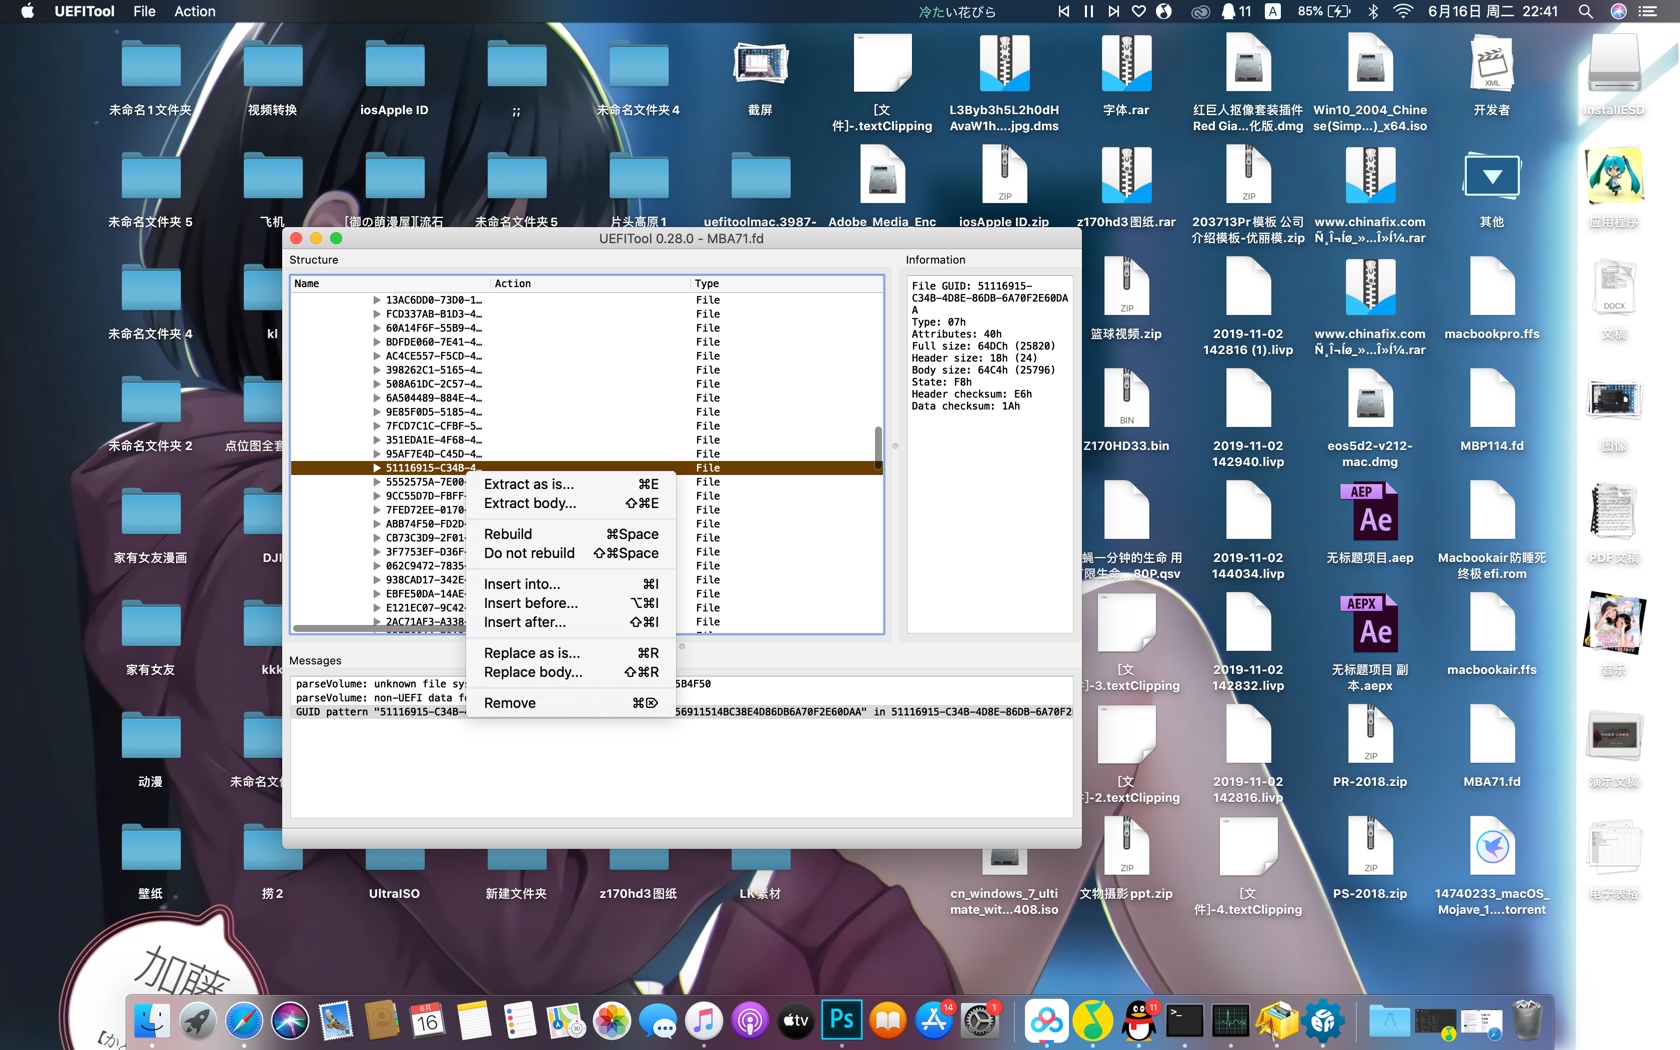Open App Store in the dock
This screenshot has height=1050, width=1680.
click(x=934, y=1021)
